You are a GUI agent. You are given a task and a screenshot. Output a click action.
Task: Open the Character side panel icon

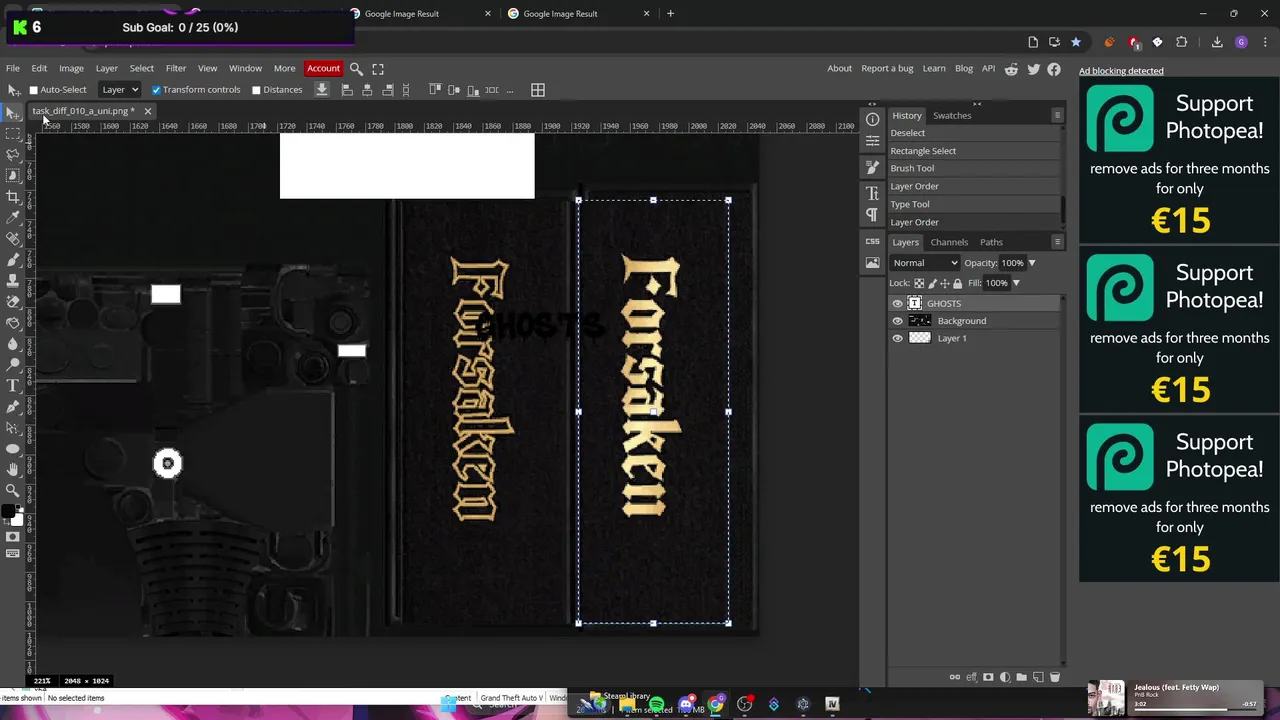[872, 192]
